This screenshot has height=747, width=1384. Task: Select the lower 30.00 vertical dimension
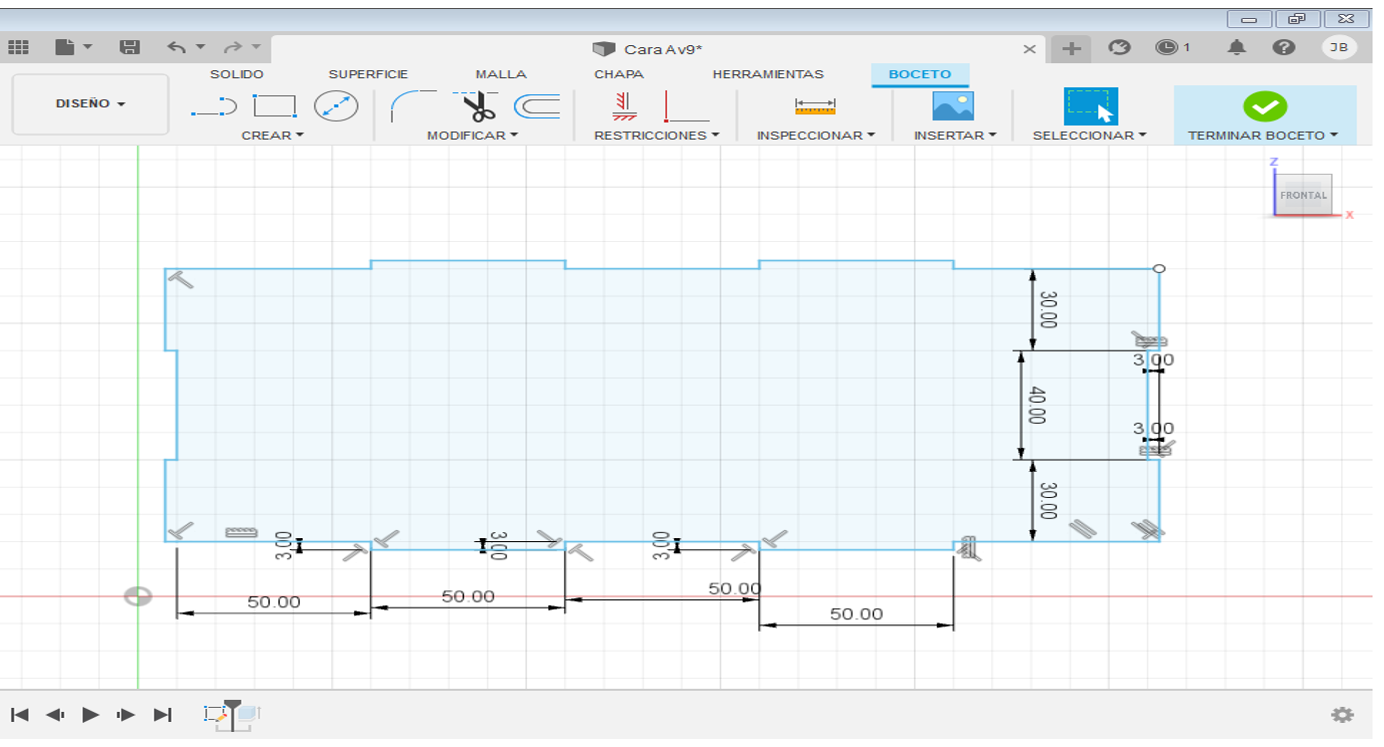[1048, 500]
